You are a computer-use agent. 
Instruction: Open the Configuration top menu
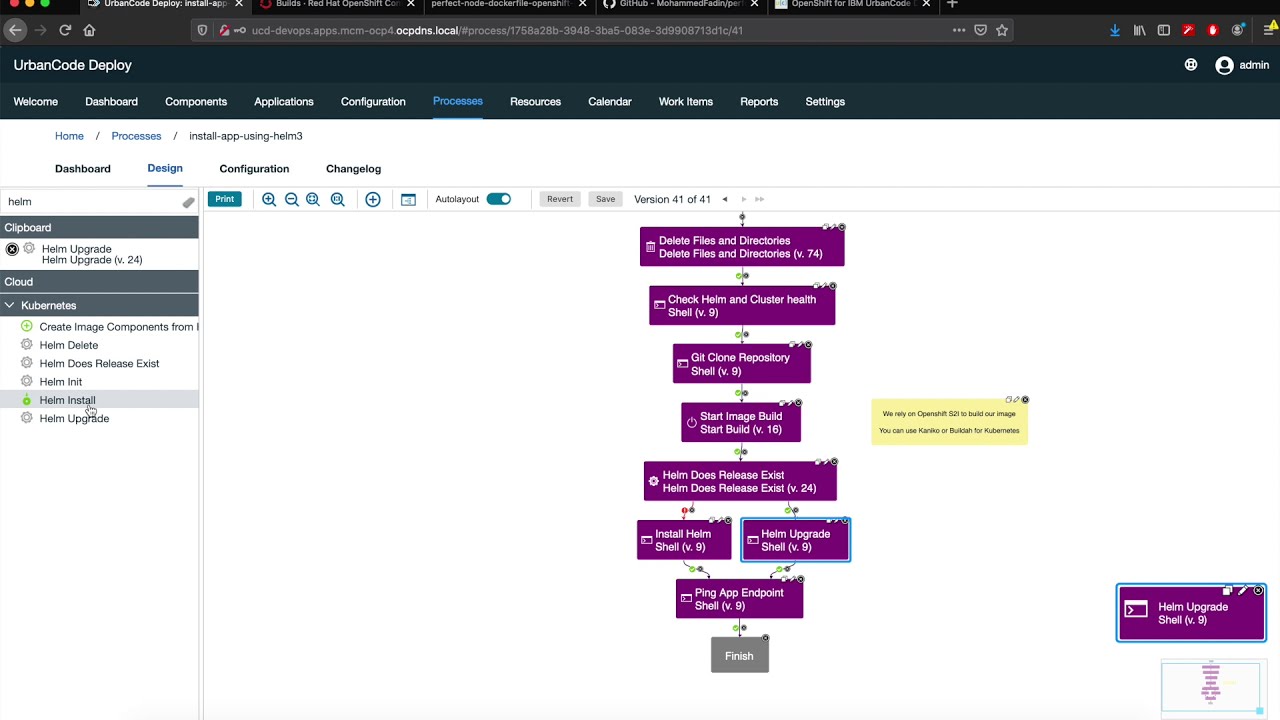[373, 101]
